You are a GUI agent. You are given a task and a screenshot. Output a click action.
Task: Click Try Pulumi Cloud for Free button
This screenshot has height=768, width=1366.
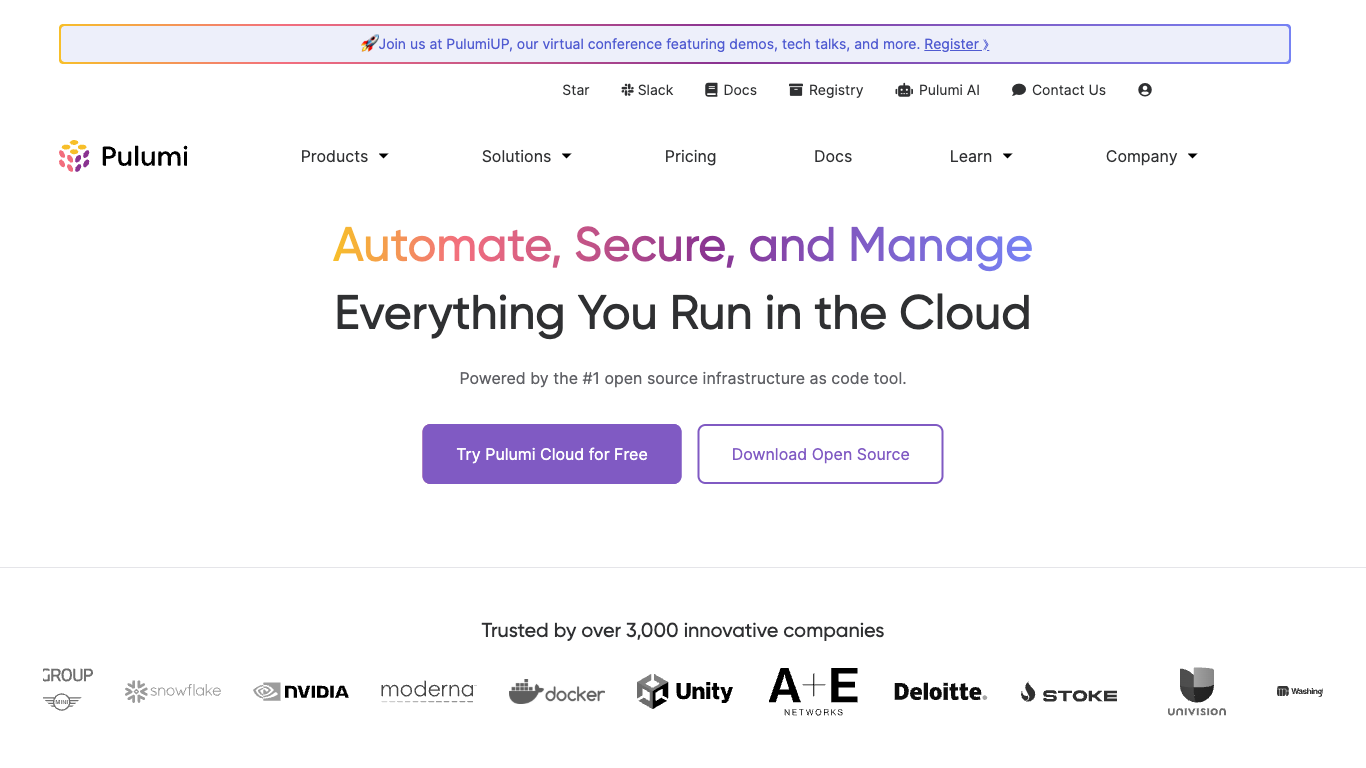tap(552, 454)
